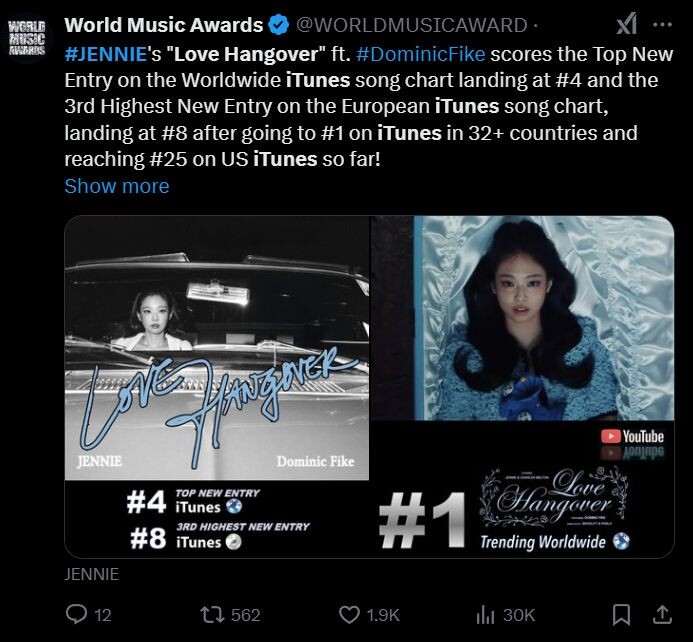Like the tweet with heart icon

tap(349, 615)
